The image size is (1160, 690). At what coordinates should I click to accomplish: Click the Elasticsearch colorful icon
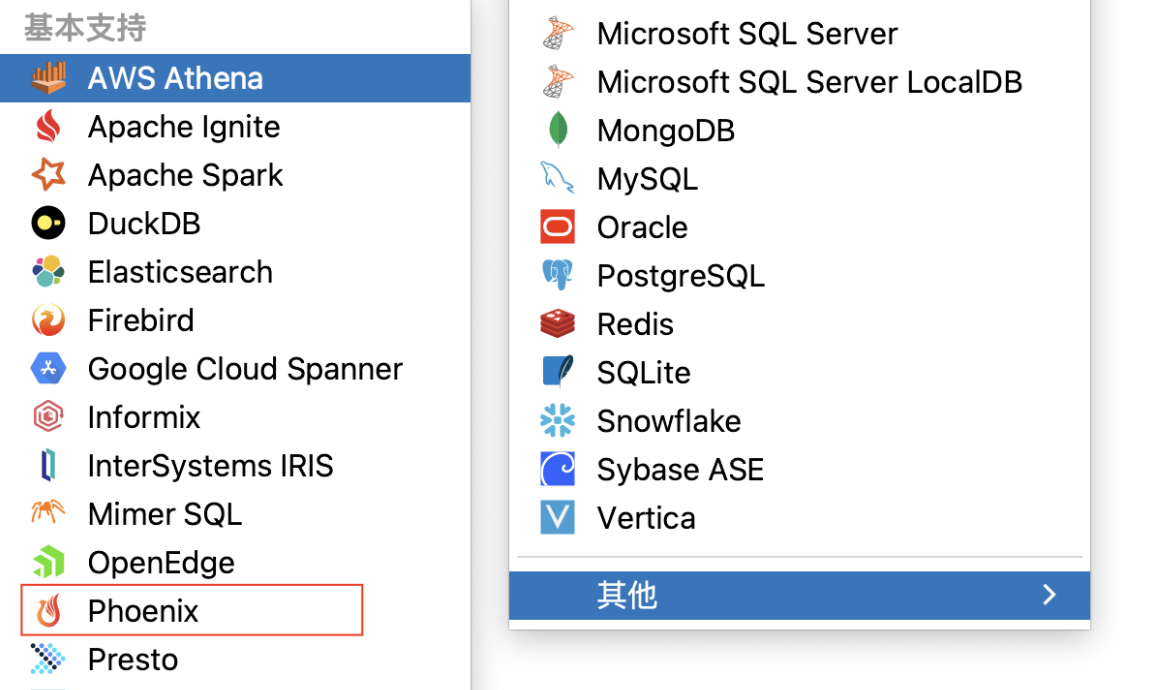click(x=49, y=271)
